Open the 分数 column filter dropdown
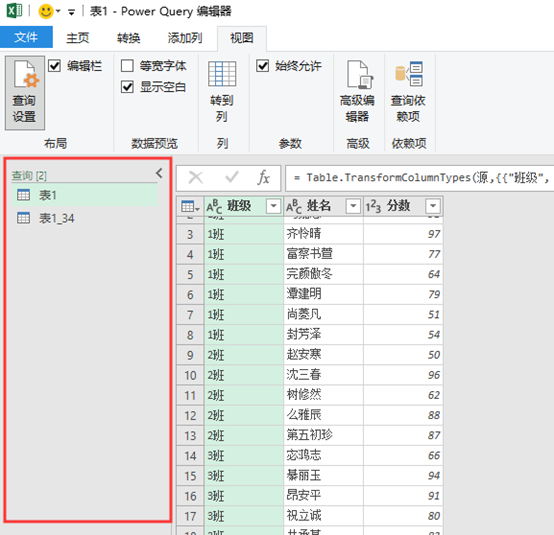Screen dimensions: 554x535 433,206
